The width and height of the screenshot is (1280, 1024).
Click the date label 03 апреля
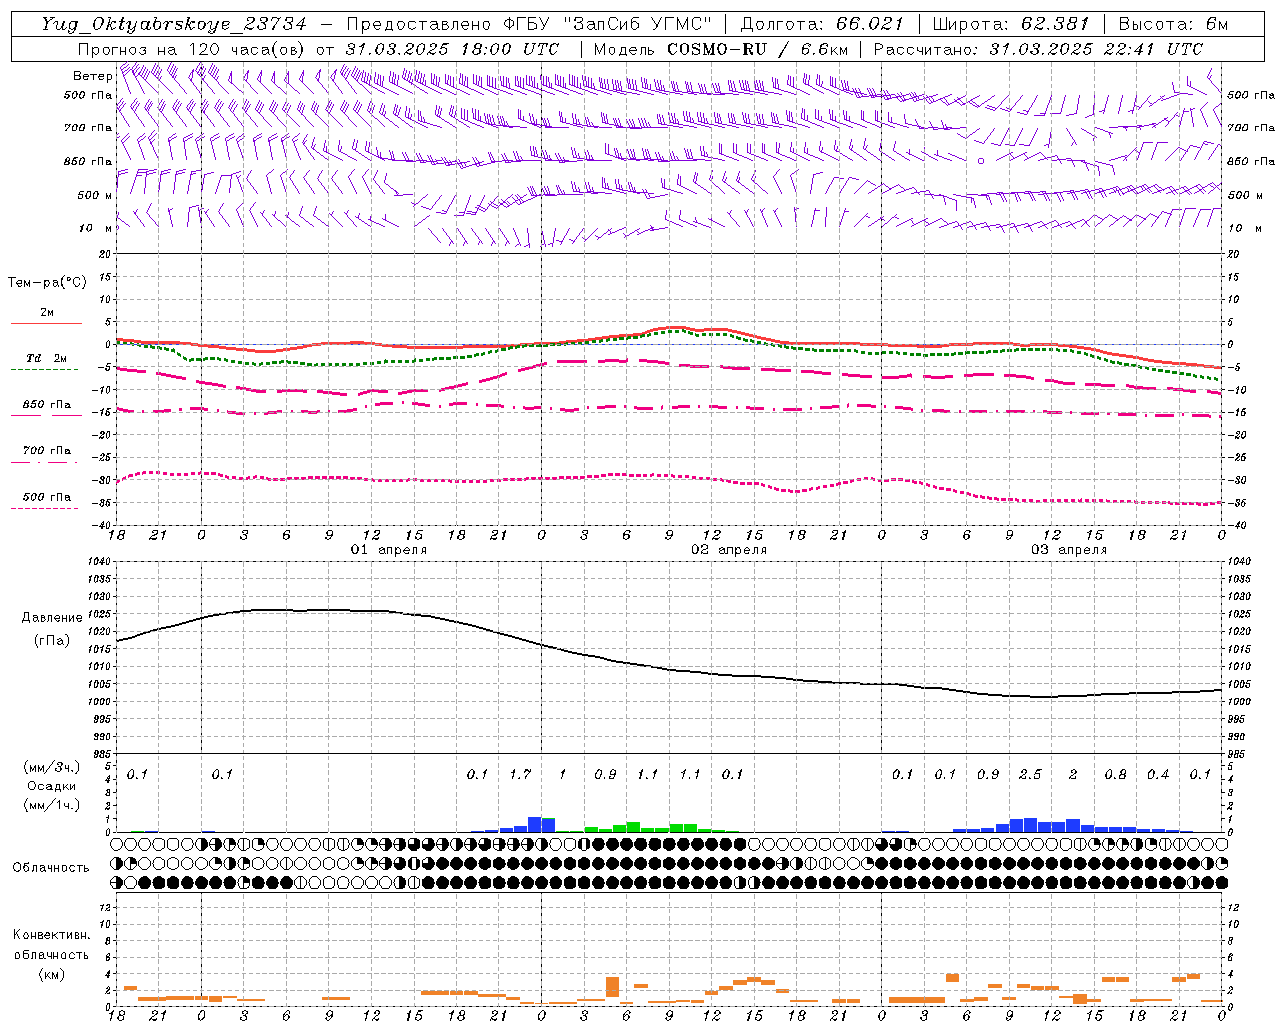1069,550
